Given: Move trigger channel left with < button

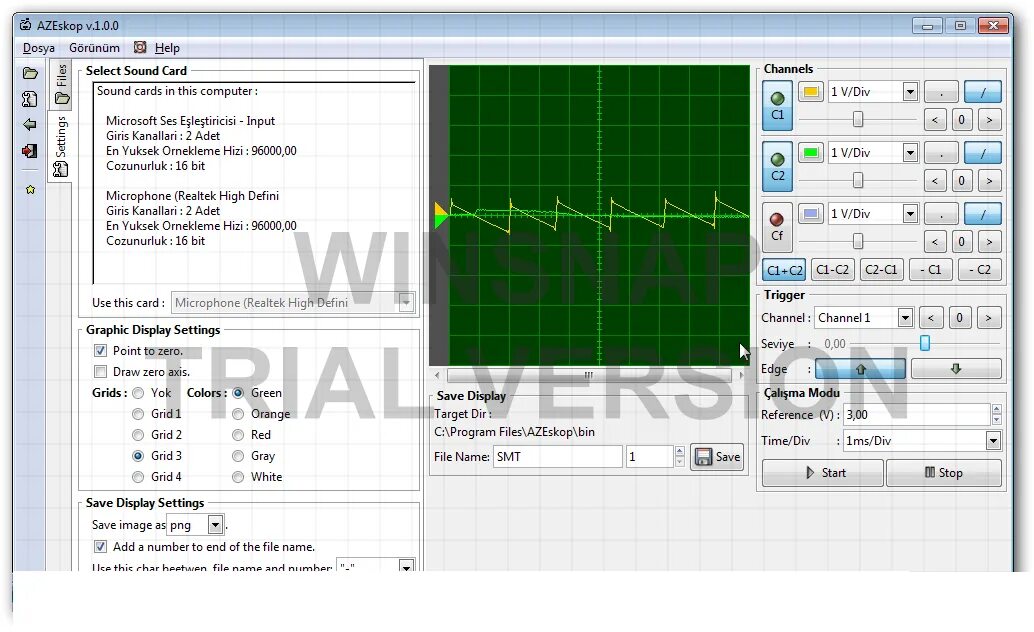Looking at the screenshot, I should coord(930,318).
